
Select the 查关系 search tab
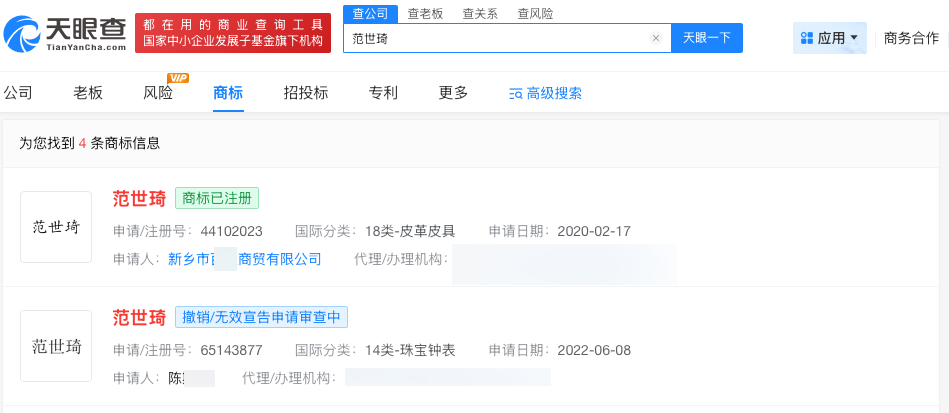(x=480, y=14)
